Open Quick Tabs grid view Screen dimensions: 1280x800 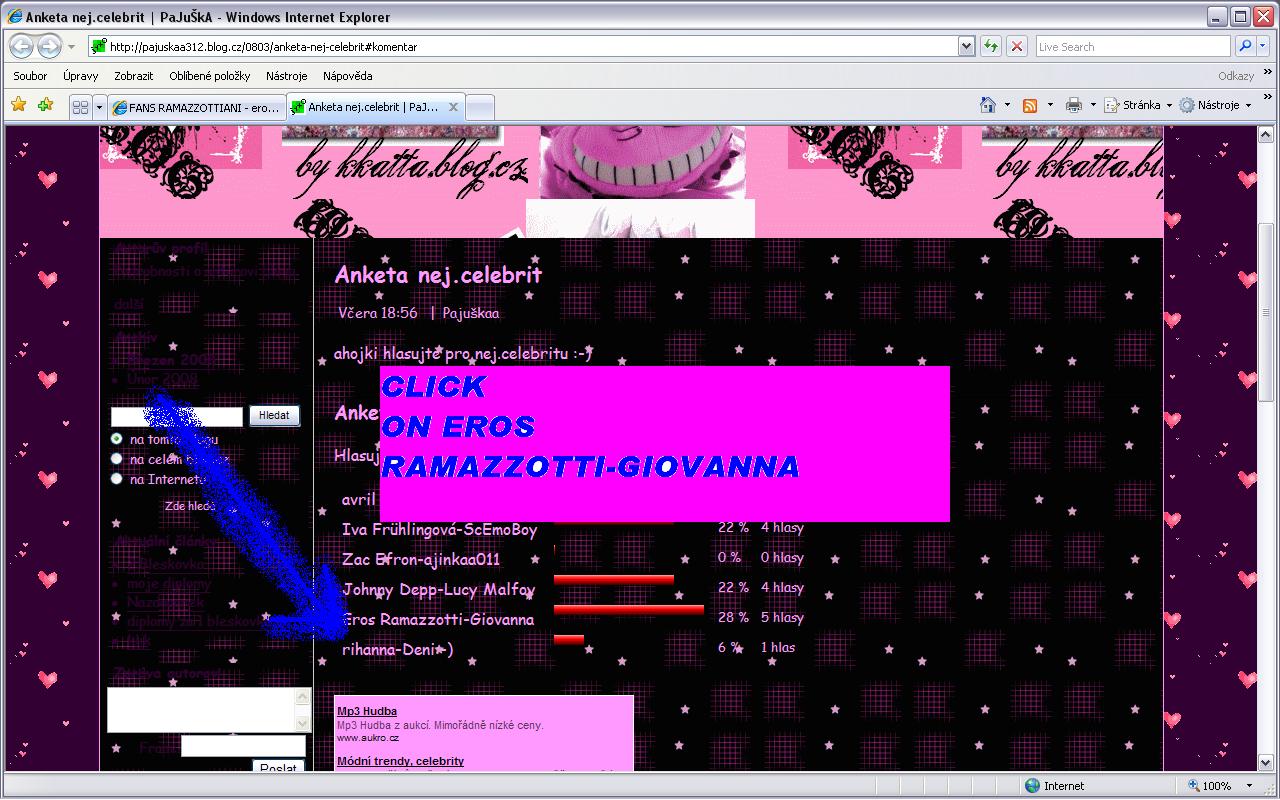coord(81,107)
